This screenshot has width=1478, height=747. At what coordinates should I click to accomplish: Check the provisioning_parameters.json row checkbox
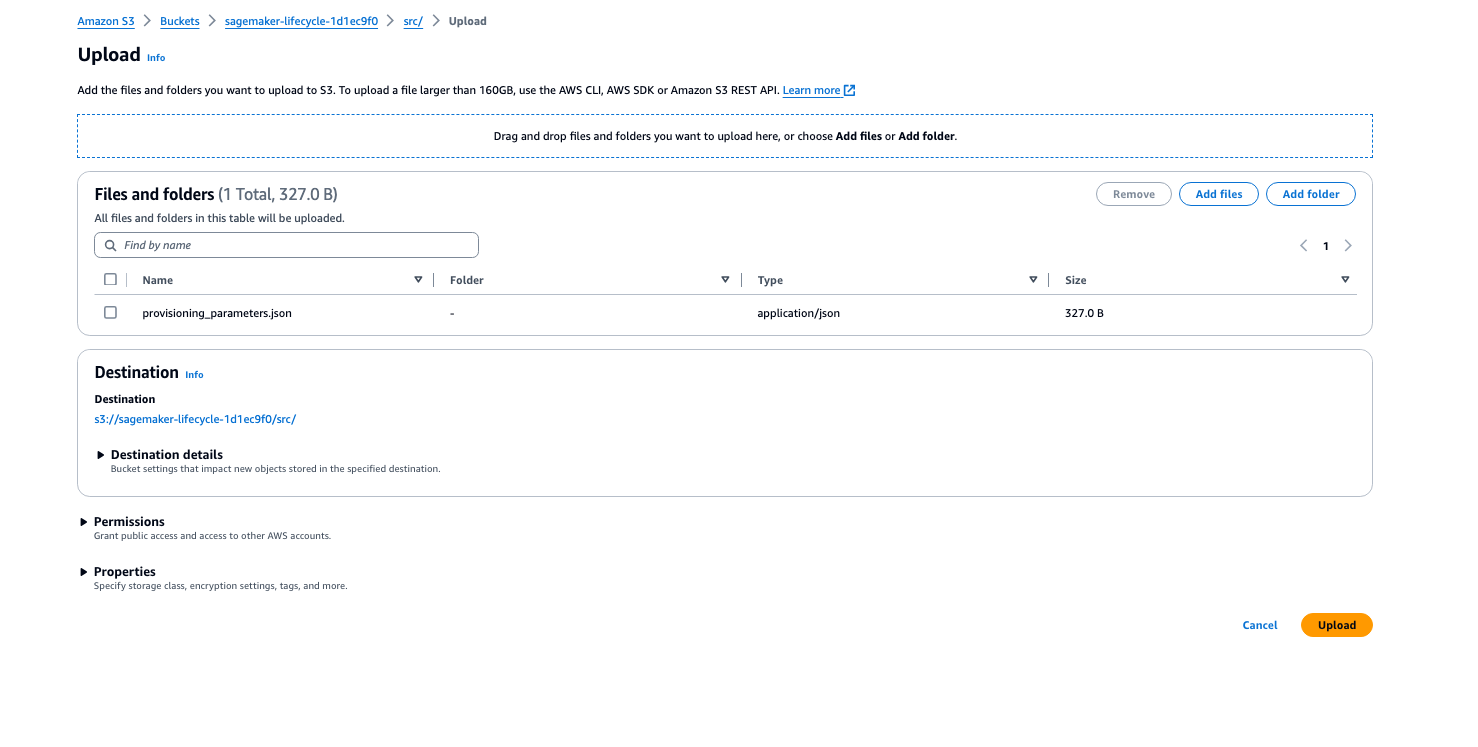click(x=111, y=313)
